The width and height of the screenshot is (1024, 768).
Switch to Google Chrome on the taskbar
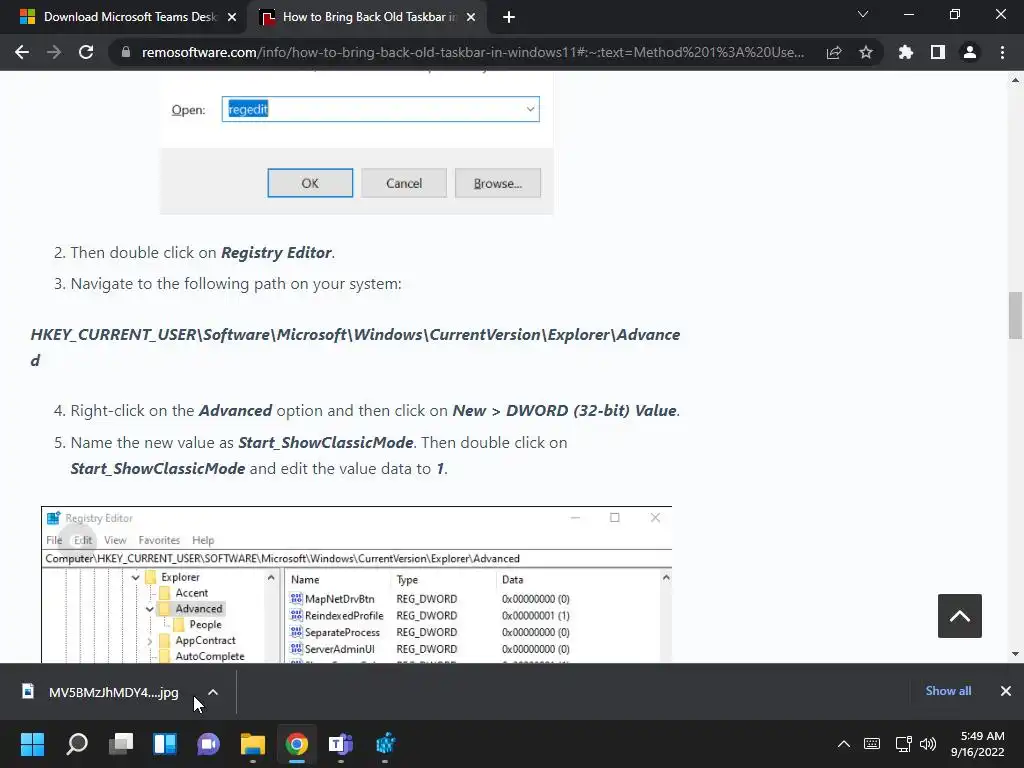(296, 744)
